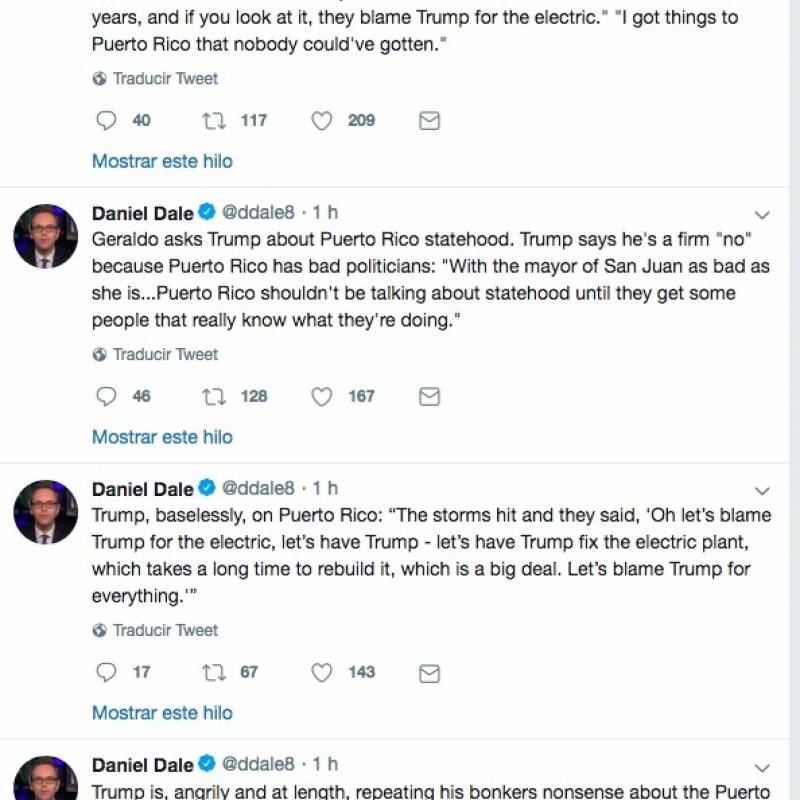
Task: Click 'Mostrar este hilo' under statehood tweet
Action: (x=162, y=437)
